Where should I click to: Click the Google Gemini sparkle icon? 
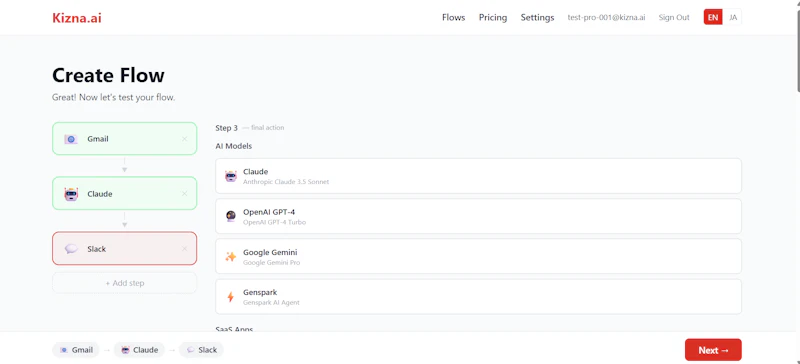click(x=231, y=257)
